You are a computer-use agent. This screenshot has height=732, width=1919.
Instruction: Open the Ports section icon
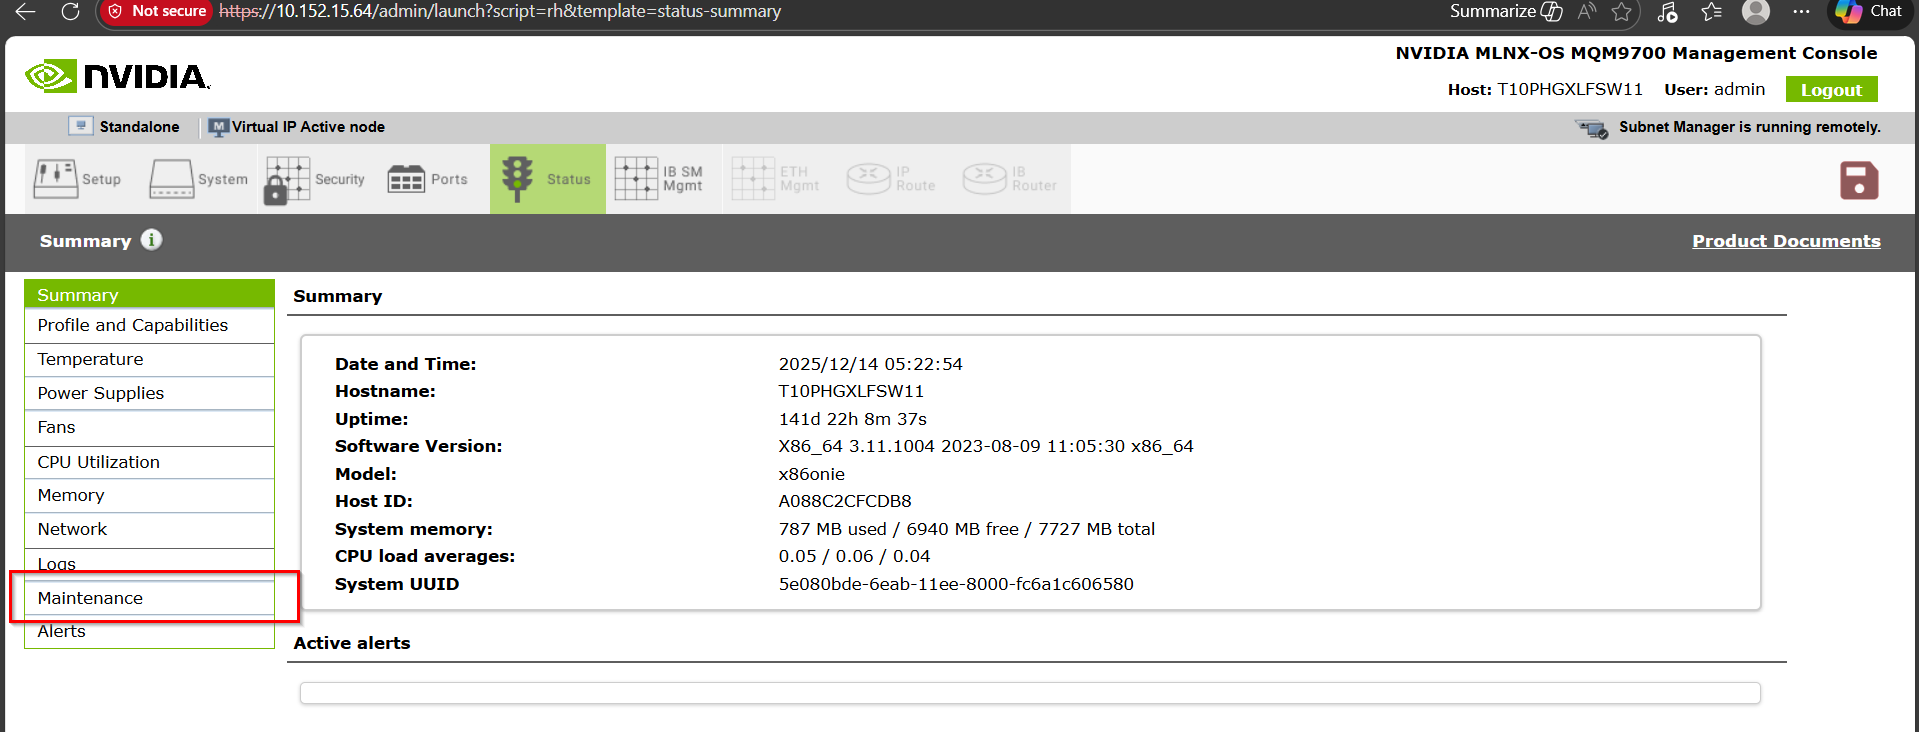pyautogui.click(x=406, y=179)
